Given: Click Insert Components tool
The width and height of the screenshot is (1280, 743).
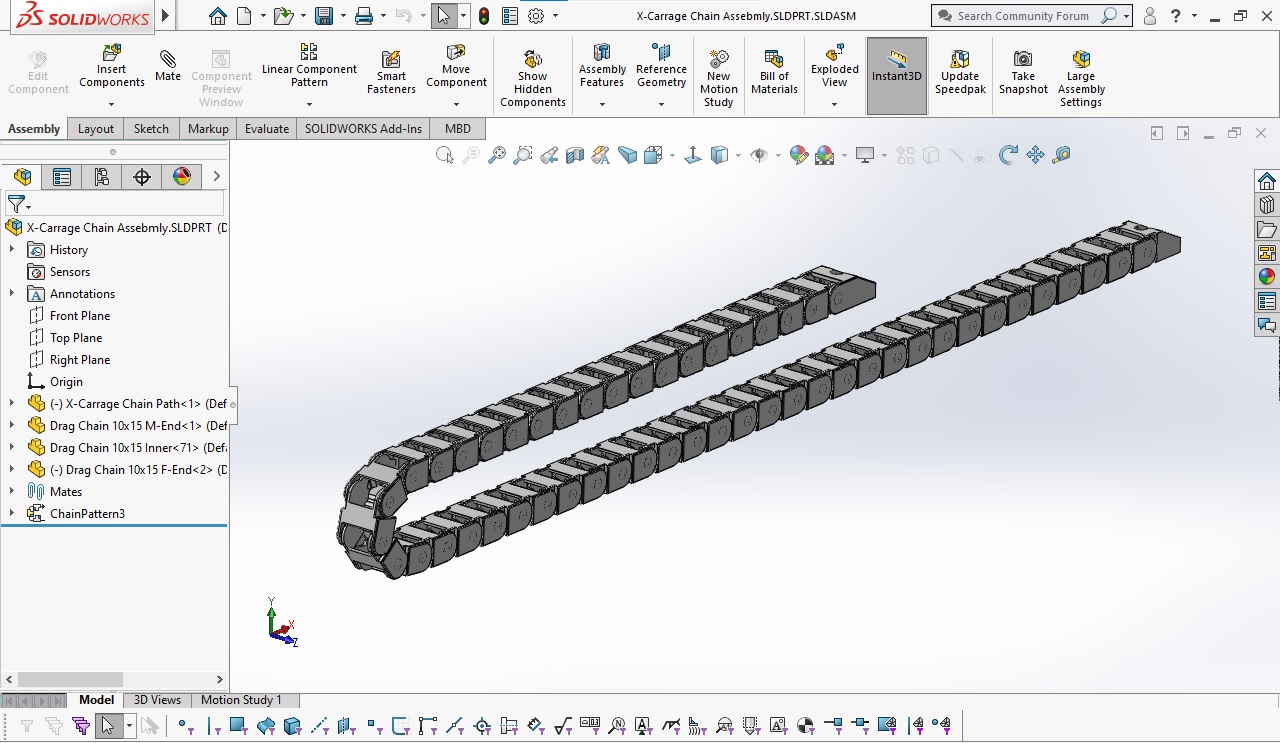Looking at the screenshot, I should [x=112, y=67].
